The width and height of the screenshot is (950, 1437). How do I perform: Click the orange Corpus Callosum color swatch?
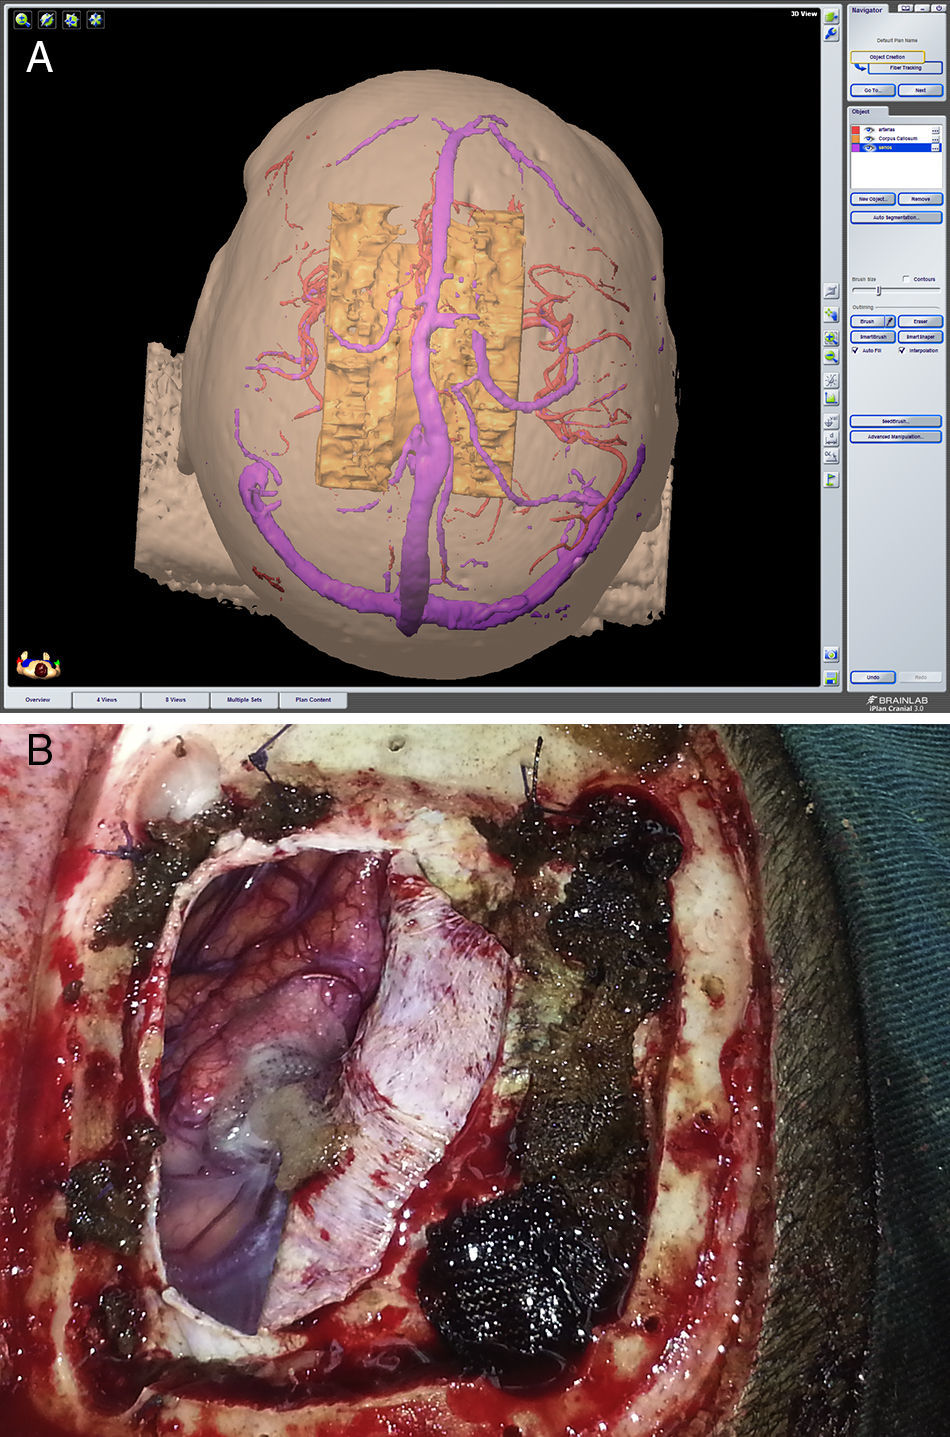tap(855, 139)
